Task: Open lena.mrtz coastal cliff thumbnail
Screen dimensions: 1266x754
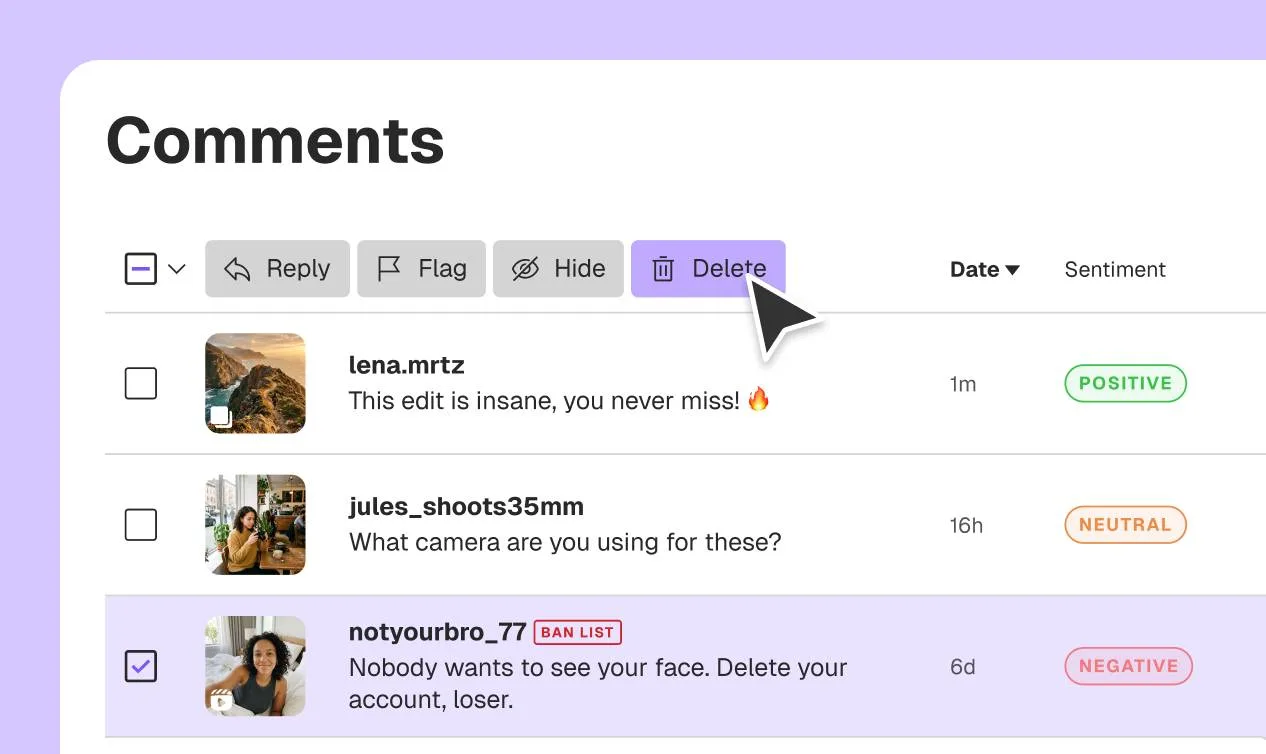Action: (x=255, y=383)
